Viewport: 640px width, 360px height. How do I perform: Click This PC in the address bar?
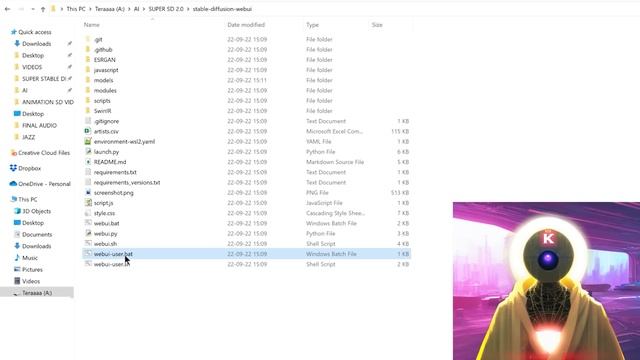click(76, 9)
